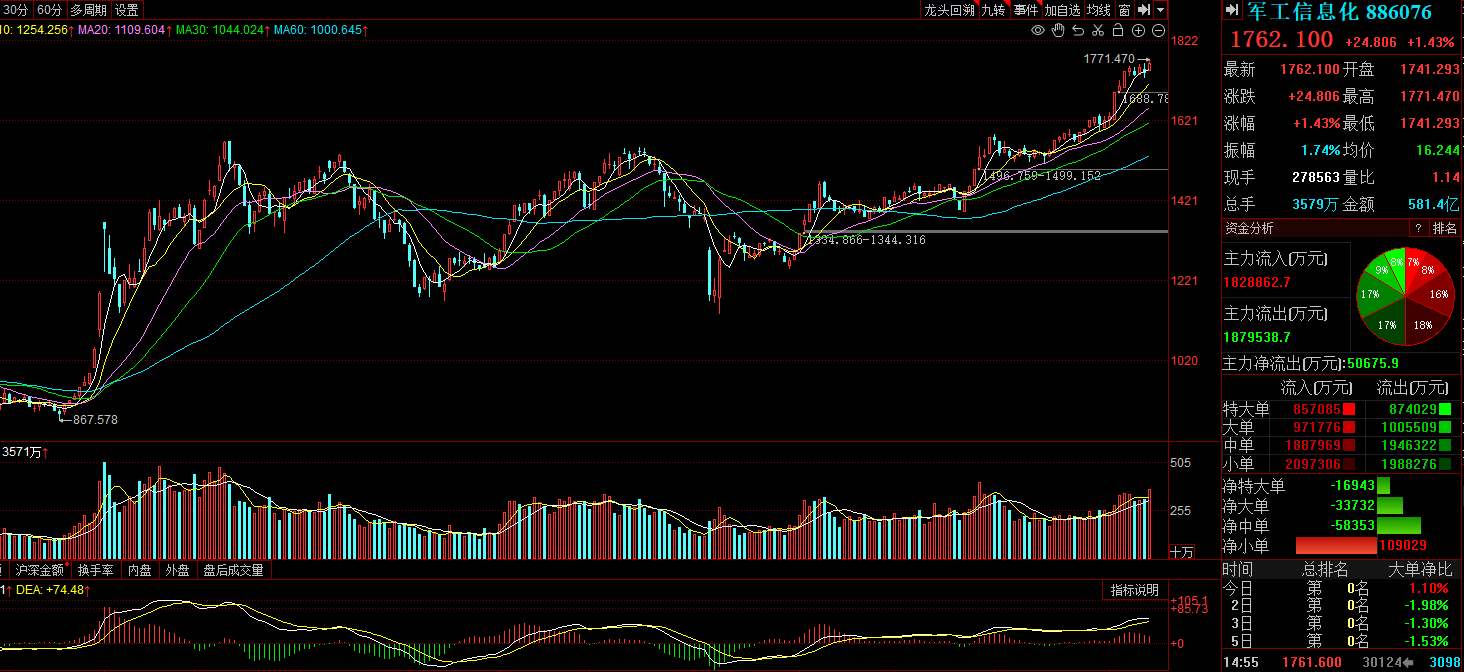1464x672 pixels.
Task: Click the 3571万 volume label
Action: (25, 452)
